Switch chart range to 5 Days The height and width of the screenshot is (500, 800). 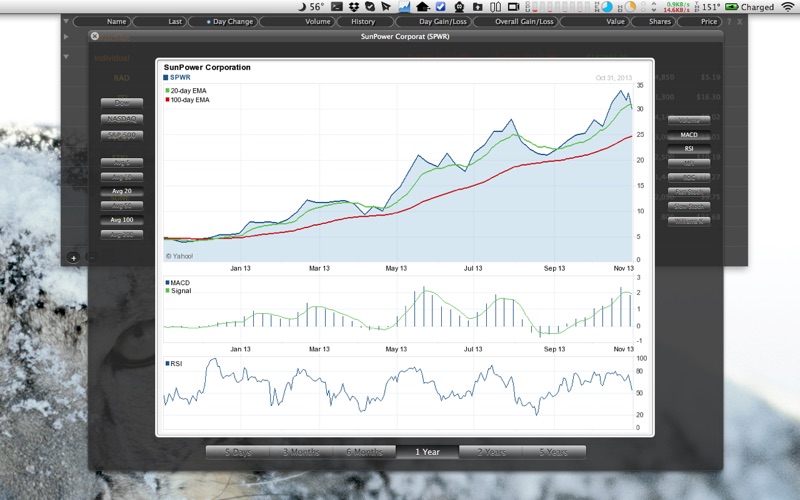pos(238,452)
